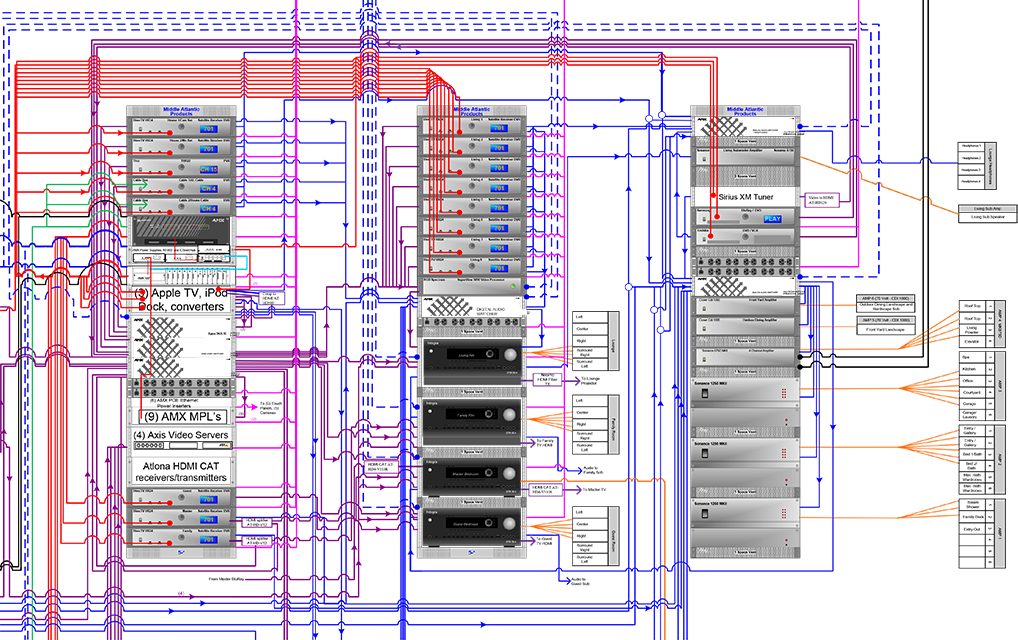Viewport: 1018px width, 640px height.
Task: Select the Elevator speaker zone cell
Action: click(972, 341)
